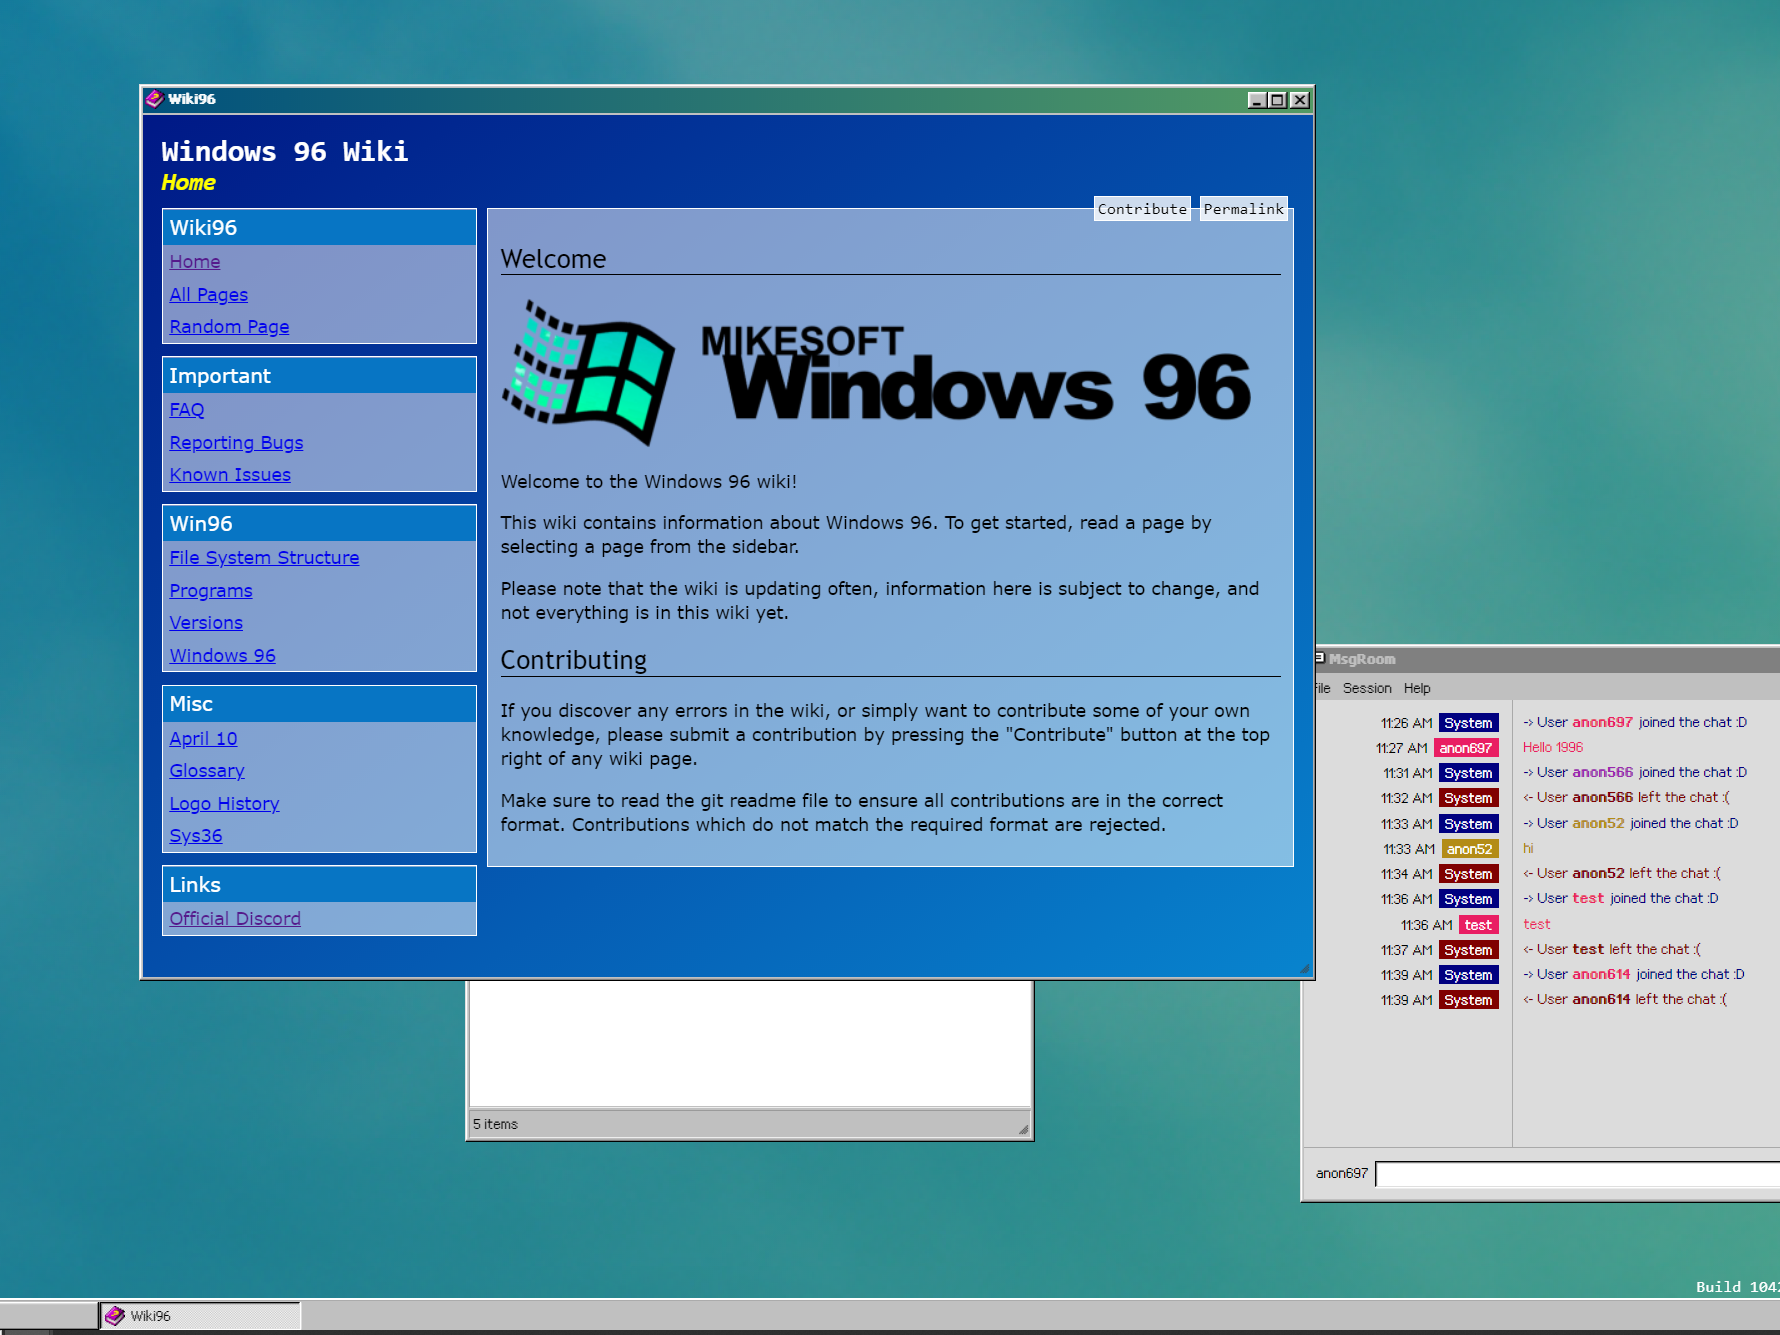Open the FAQ page
The image size is (1780, 1335).
pyautogui.click(x=187, y=410)
